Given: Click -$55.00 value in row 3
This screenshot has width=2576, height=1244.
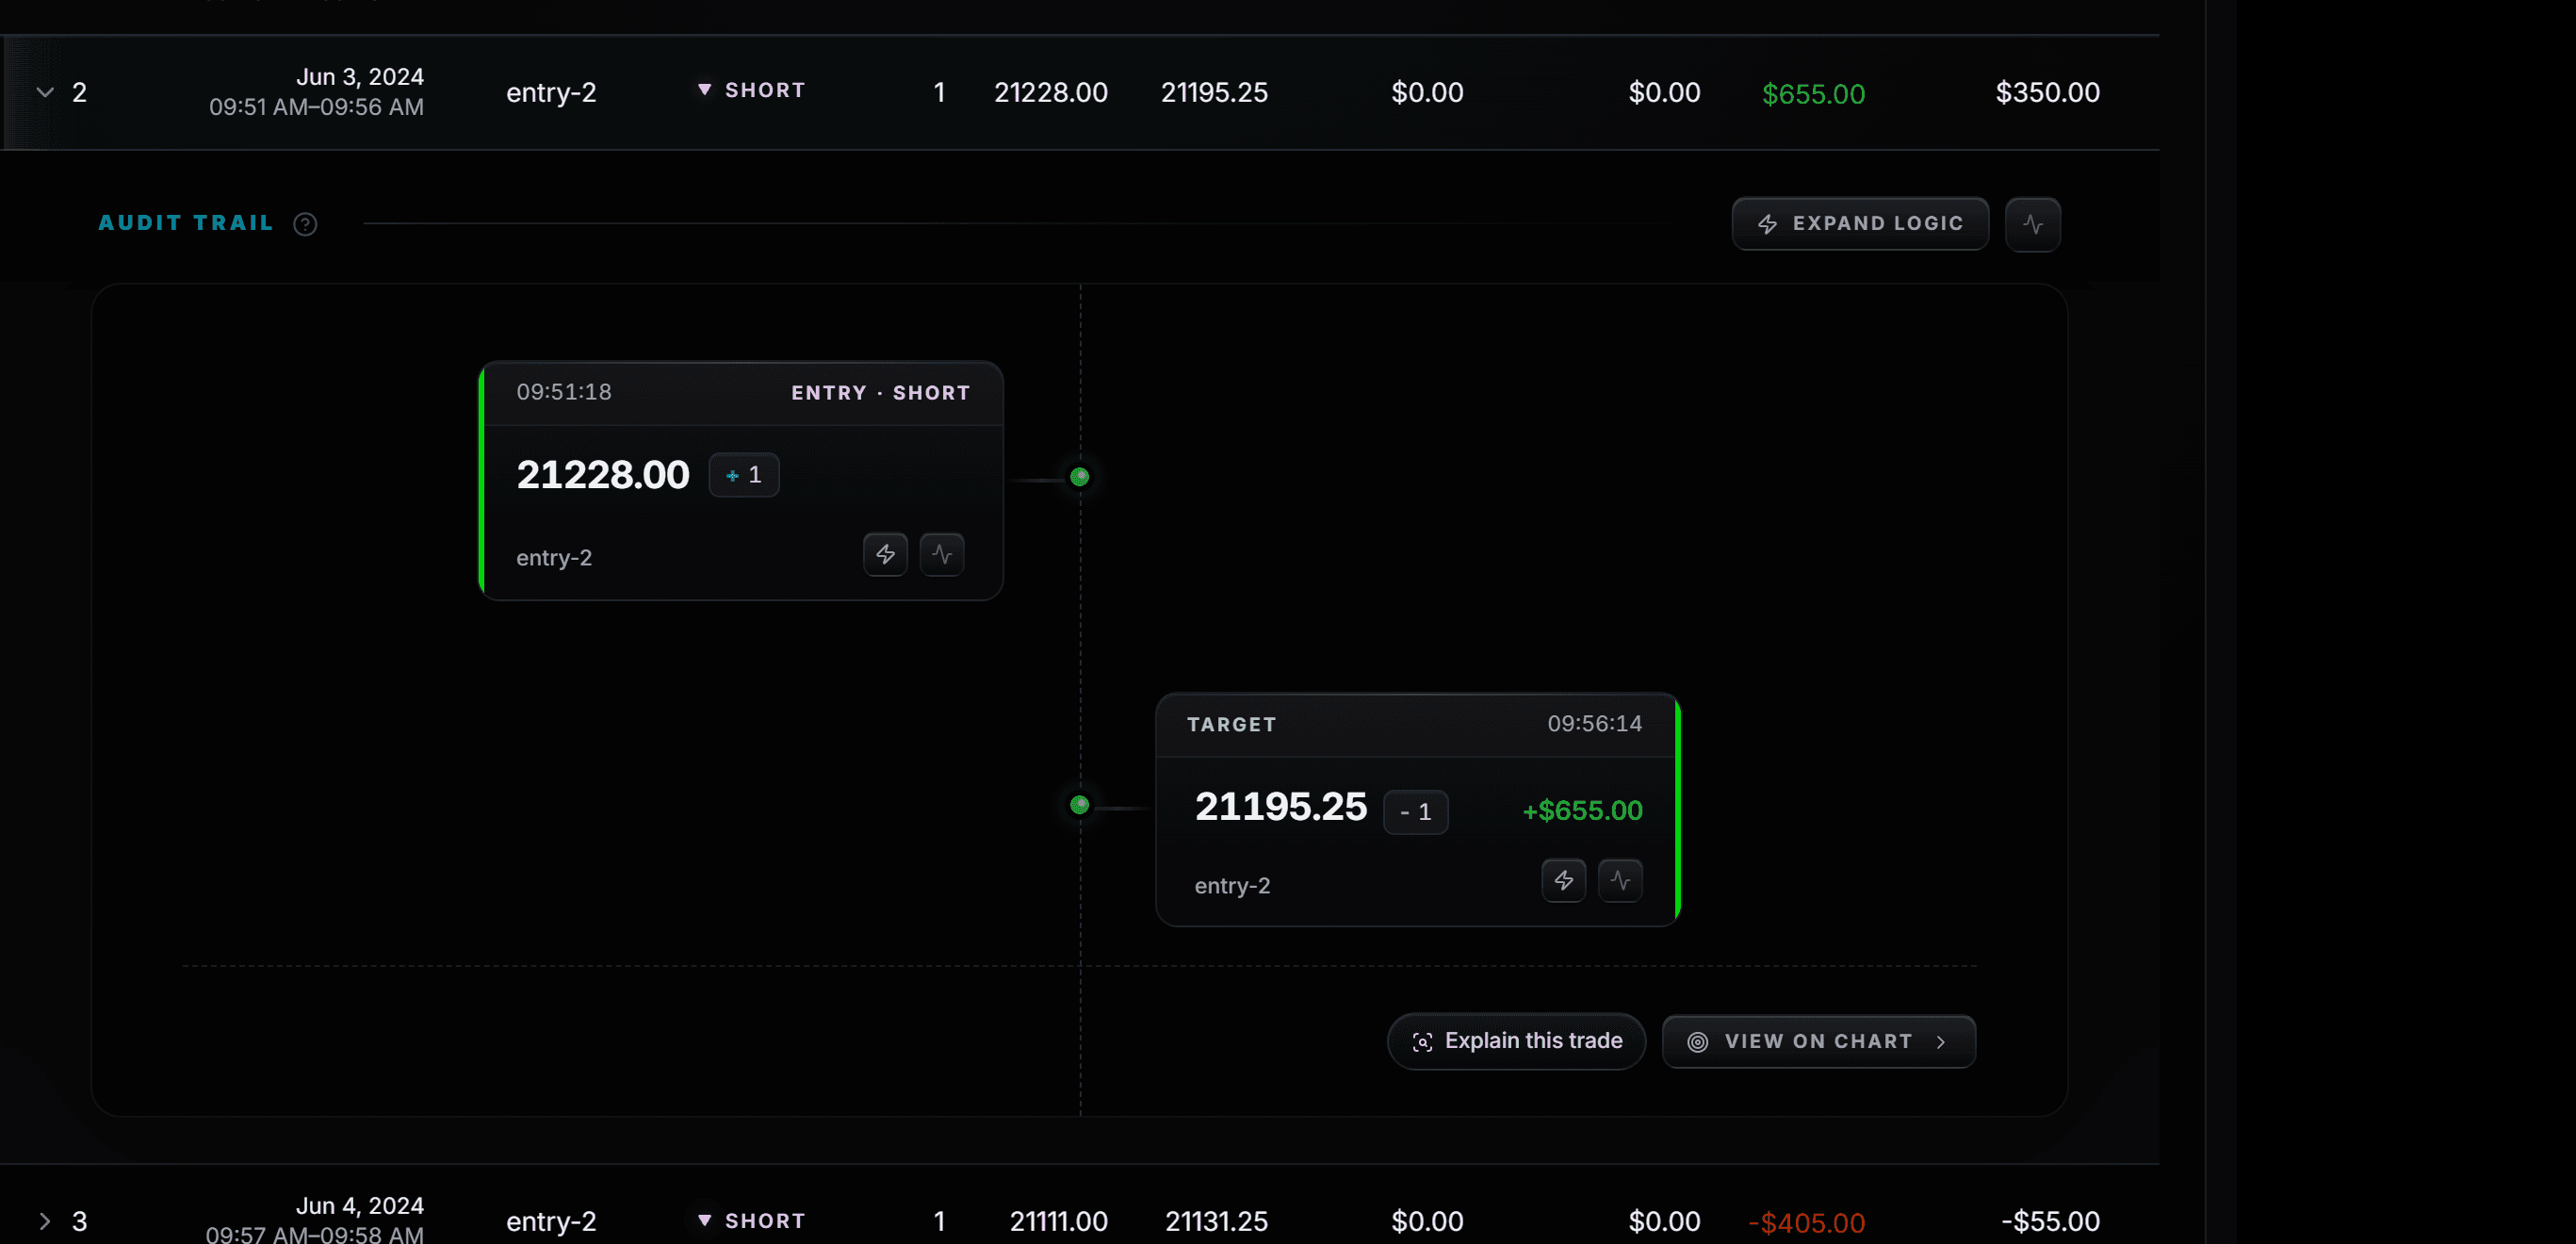Looking at the screenshot, I should click(2050, 1221).
